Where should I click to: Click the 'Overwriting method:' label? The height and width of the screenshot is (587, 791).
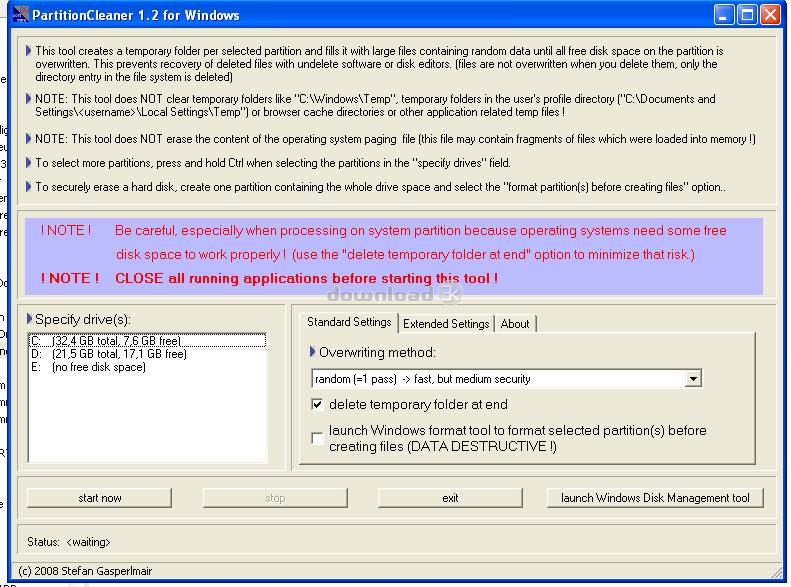point(377,352)
